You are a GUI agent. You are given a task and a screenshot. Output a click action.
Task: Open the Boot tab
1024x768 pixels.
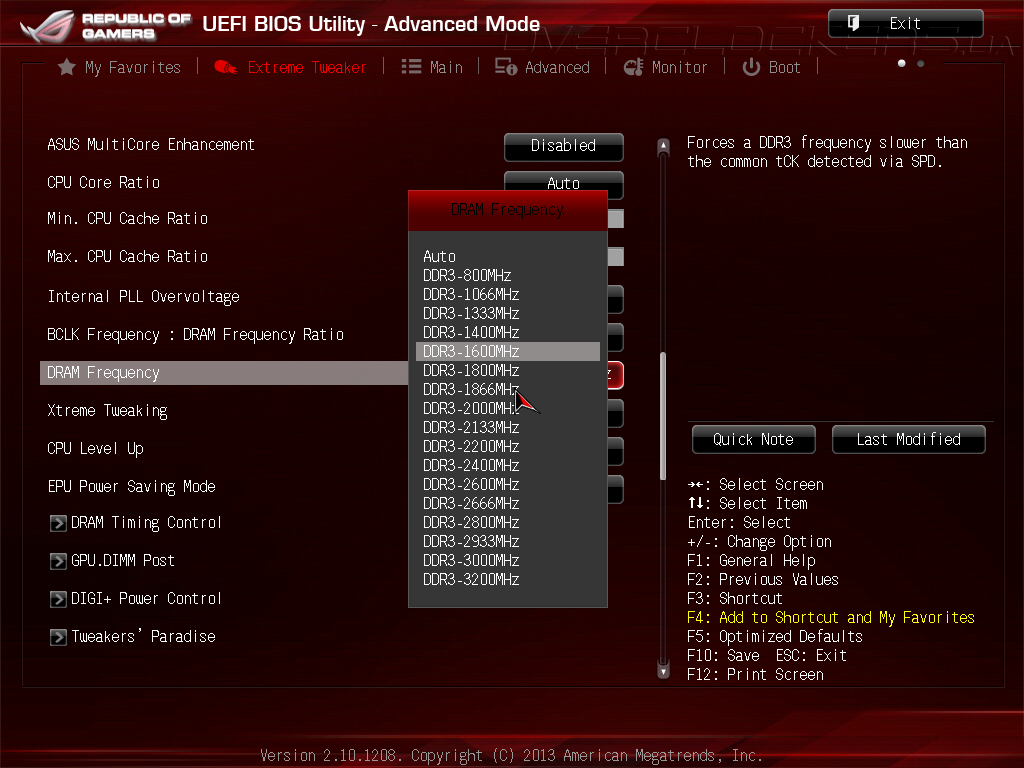(771, 67)
